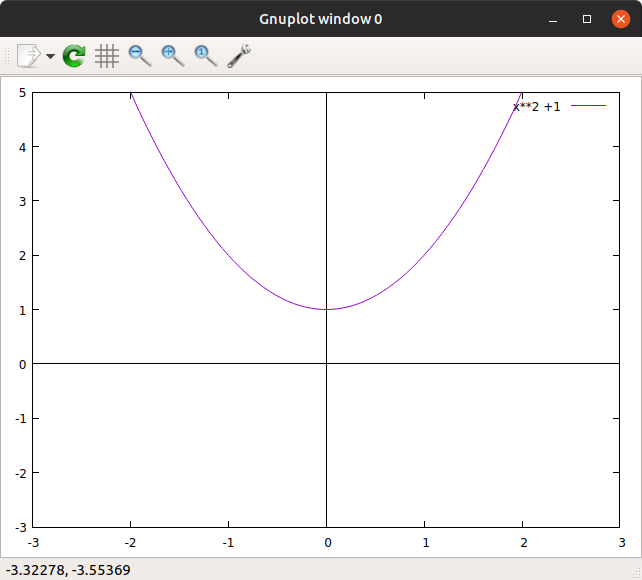
Task: Click the export/copy to clipboard icon
Action: [29, 56]
